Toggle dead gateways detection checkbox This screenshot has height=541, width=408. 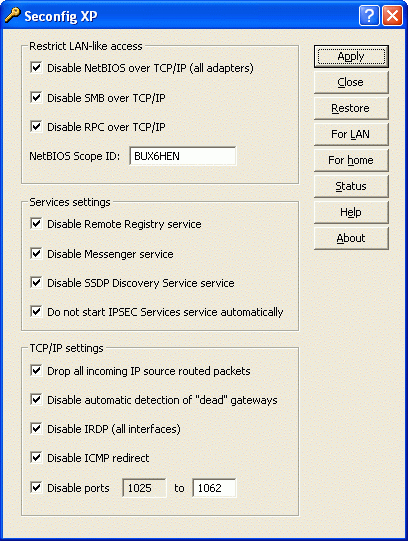(x=36, y=400)
